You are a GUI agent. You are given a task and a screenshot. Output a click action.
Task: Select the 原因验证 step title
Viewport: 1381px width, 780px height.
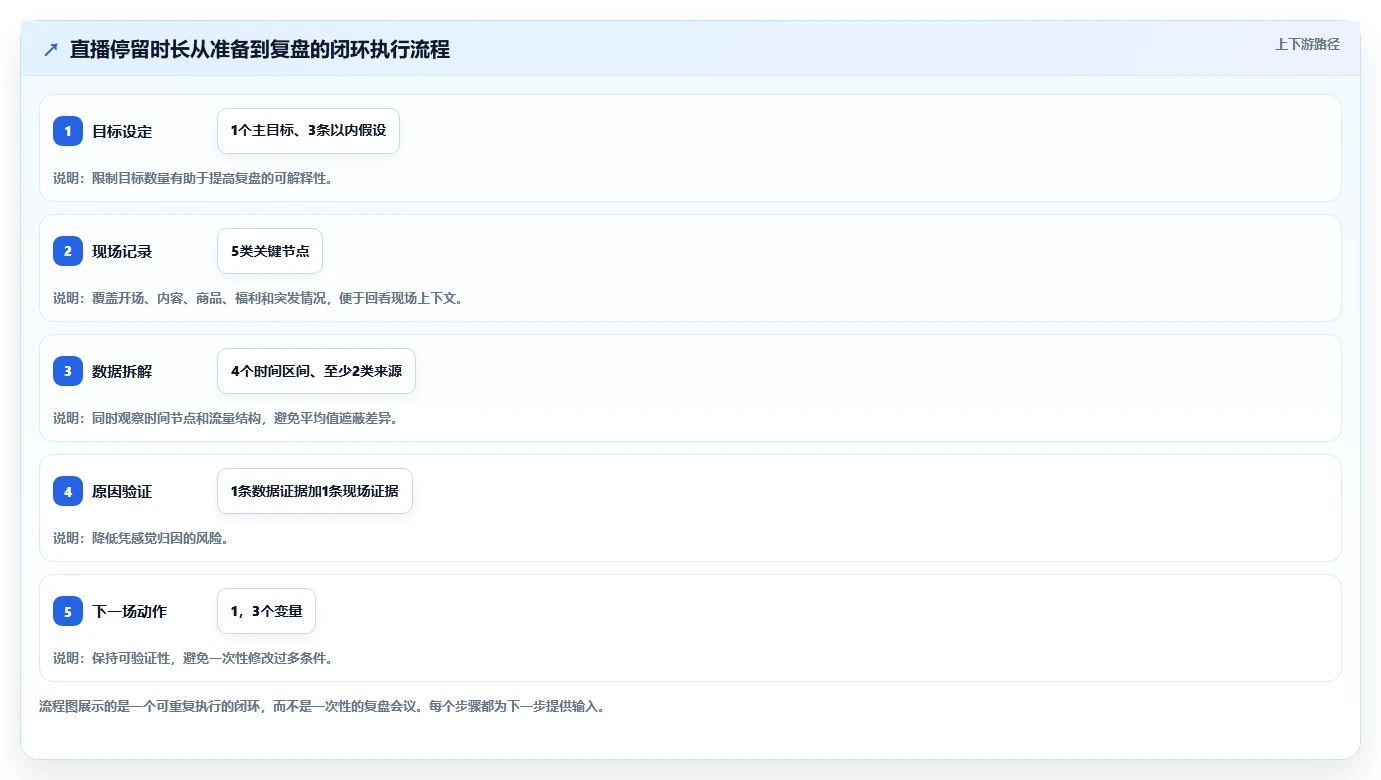coord(122,491)
